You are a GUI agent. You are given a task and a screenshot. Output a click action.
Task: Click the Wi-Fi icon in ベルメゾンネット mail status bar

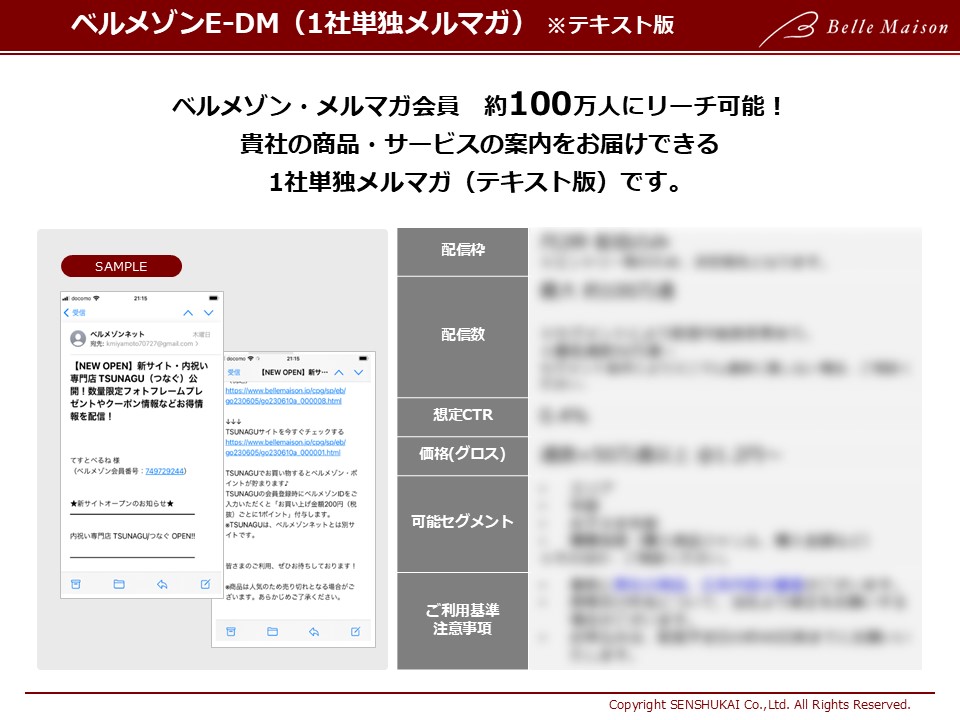pos(96,298)
